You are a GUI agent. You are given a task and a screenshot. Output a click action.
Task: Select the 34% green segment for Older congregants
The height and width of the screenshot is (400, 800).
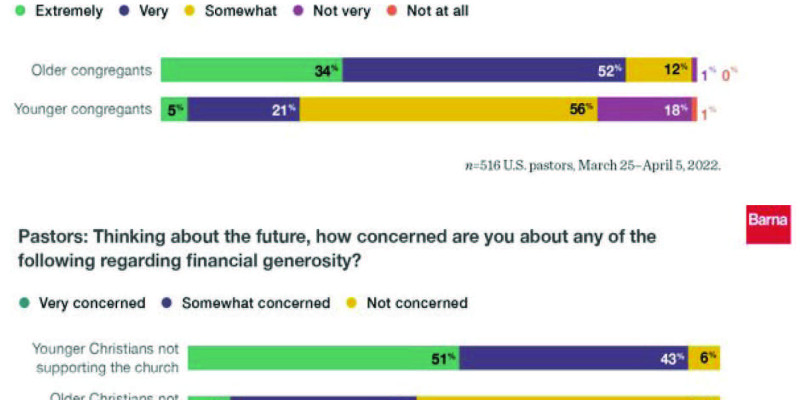252,70
